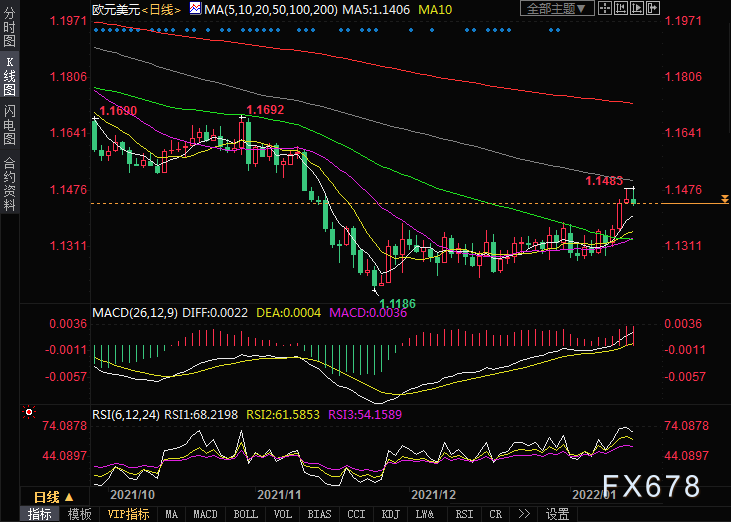
Task: Click the chart axis compress icon
Action: pos(621,8)
